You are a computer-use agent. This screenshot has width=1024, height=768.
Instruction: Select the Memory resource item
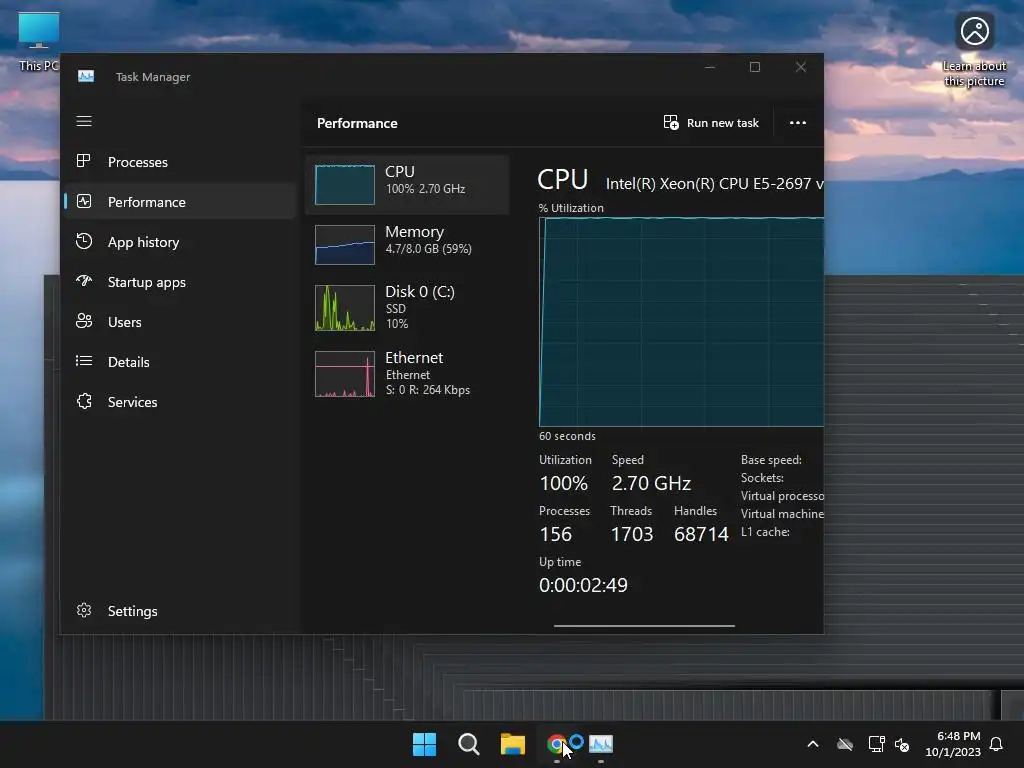(x=407, y=244)
